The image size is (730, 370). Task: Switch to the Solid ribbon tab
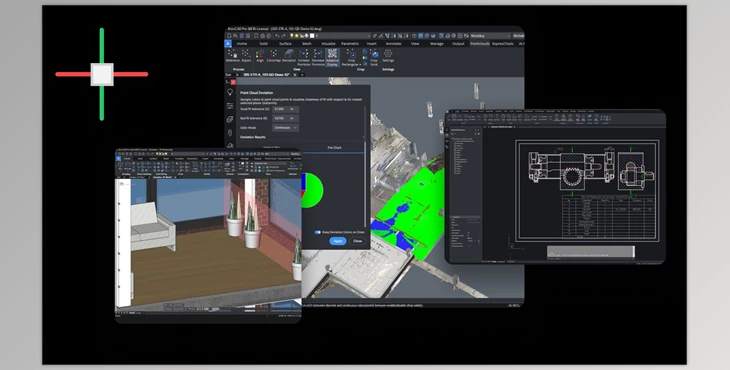coord(264,43)
